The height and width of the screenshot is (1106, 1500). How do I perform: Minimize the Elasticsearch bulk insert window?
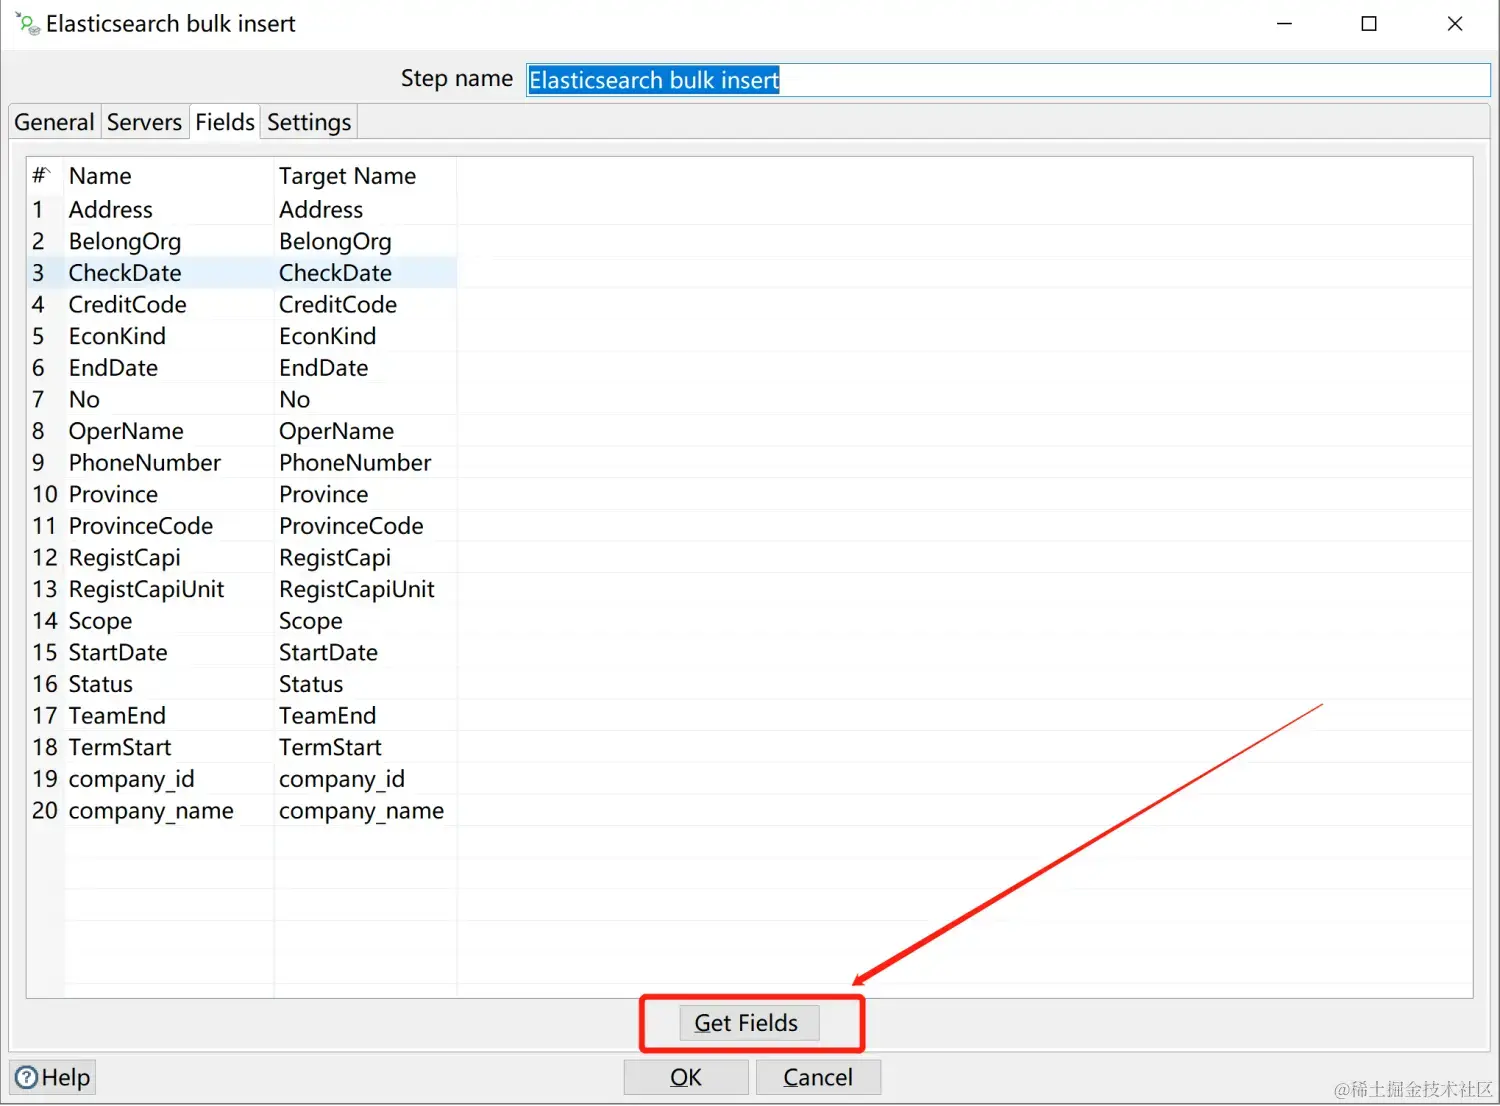point(1285,23)
